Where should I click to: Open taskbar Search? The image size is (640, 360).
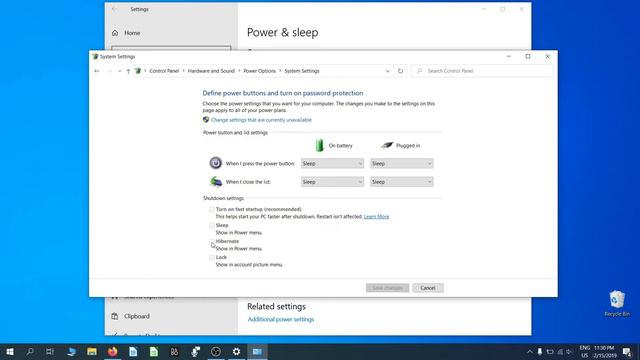[30, 351]
